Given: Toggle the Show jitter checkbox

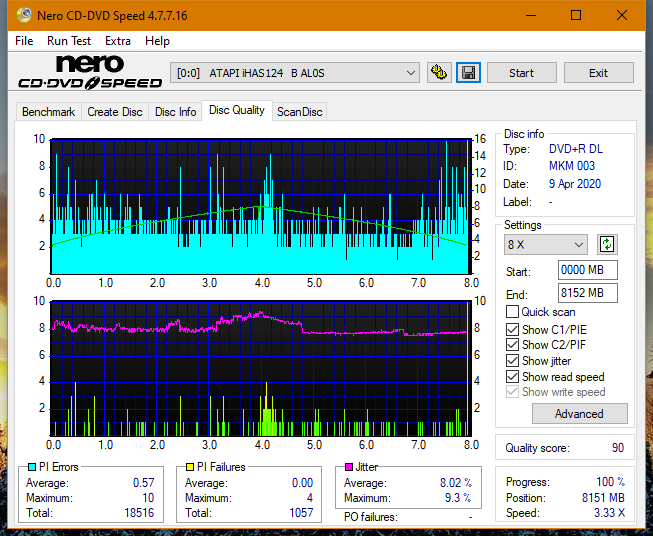Looking at the screenshot, I should [513, 361].
